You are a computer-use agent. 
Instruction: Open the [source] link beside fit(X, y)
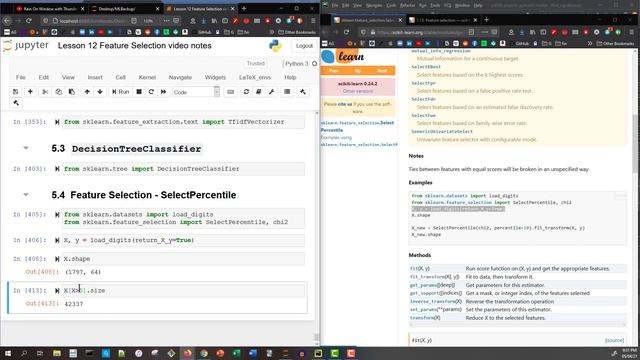point(614,340)
